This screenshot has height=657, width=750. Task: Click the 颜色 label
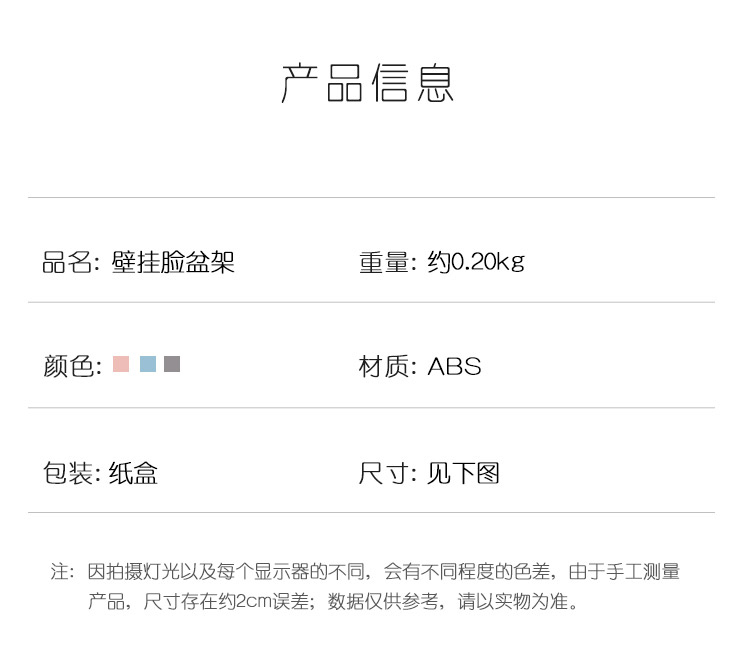pos(68,367)
